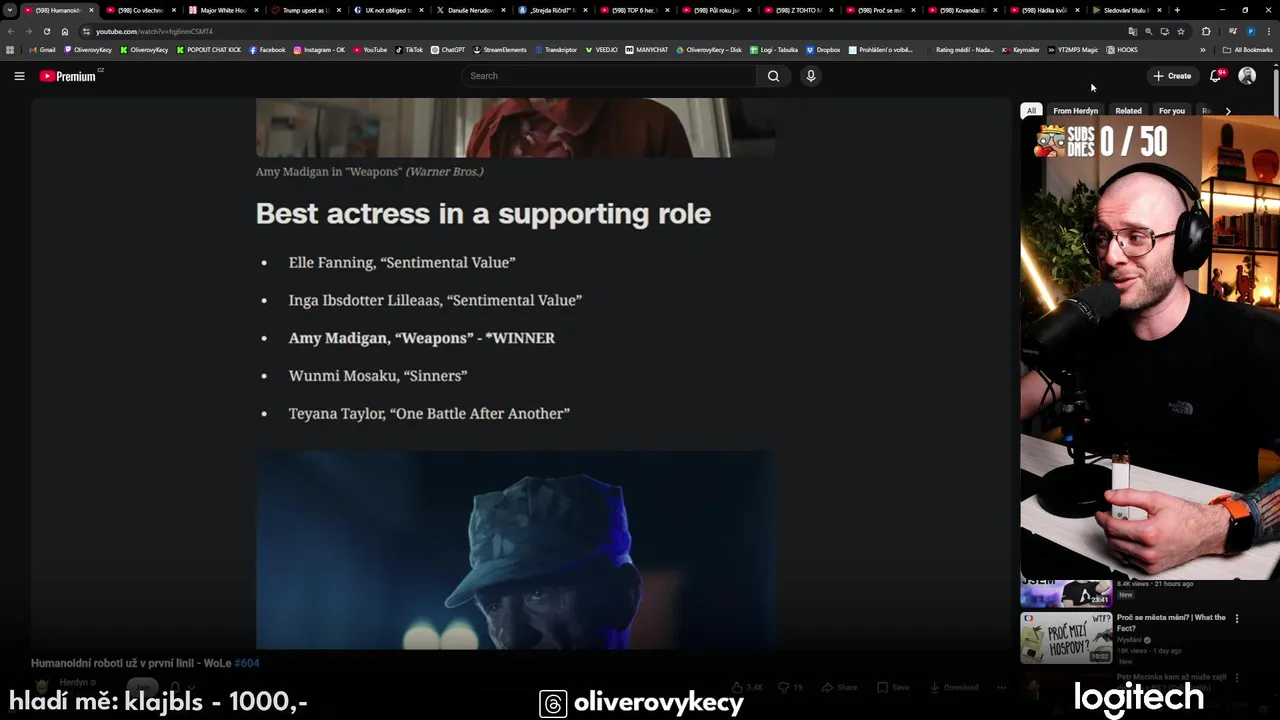Image resolution: width=1280 pixels, height=720 pixels.
Task: Bookmark this page with star icon
Action: pos(1181,31)
